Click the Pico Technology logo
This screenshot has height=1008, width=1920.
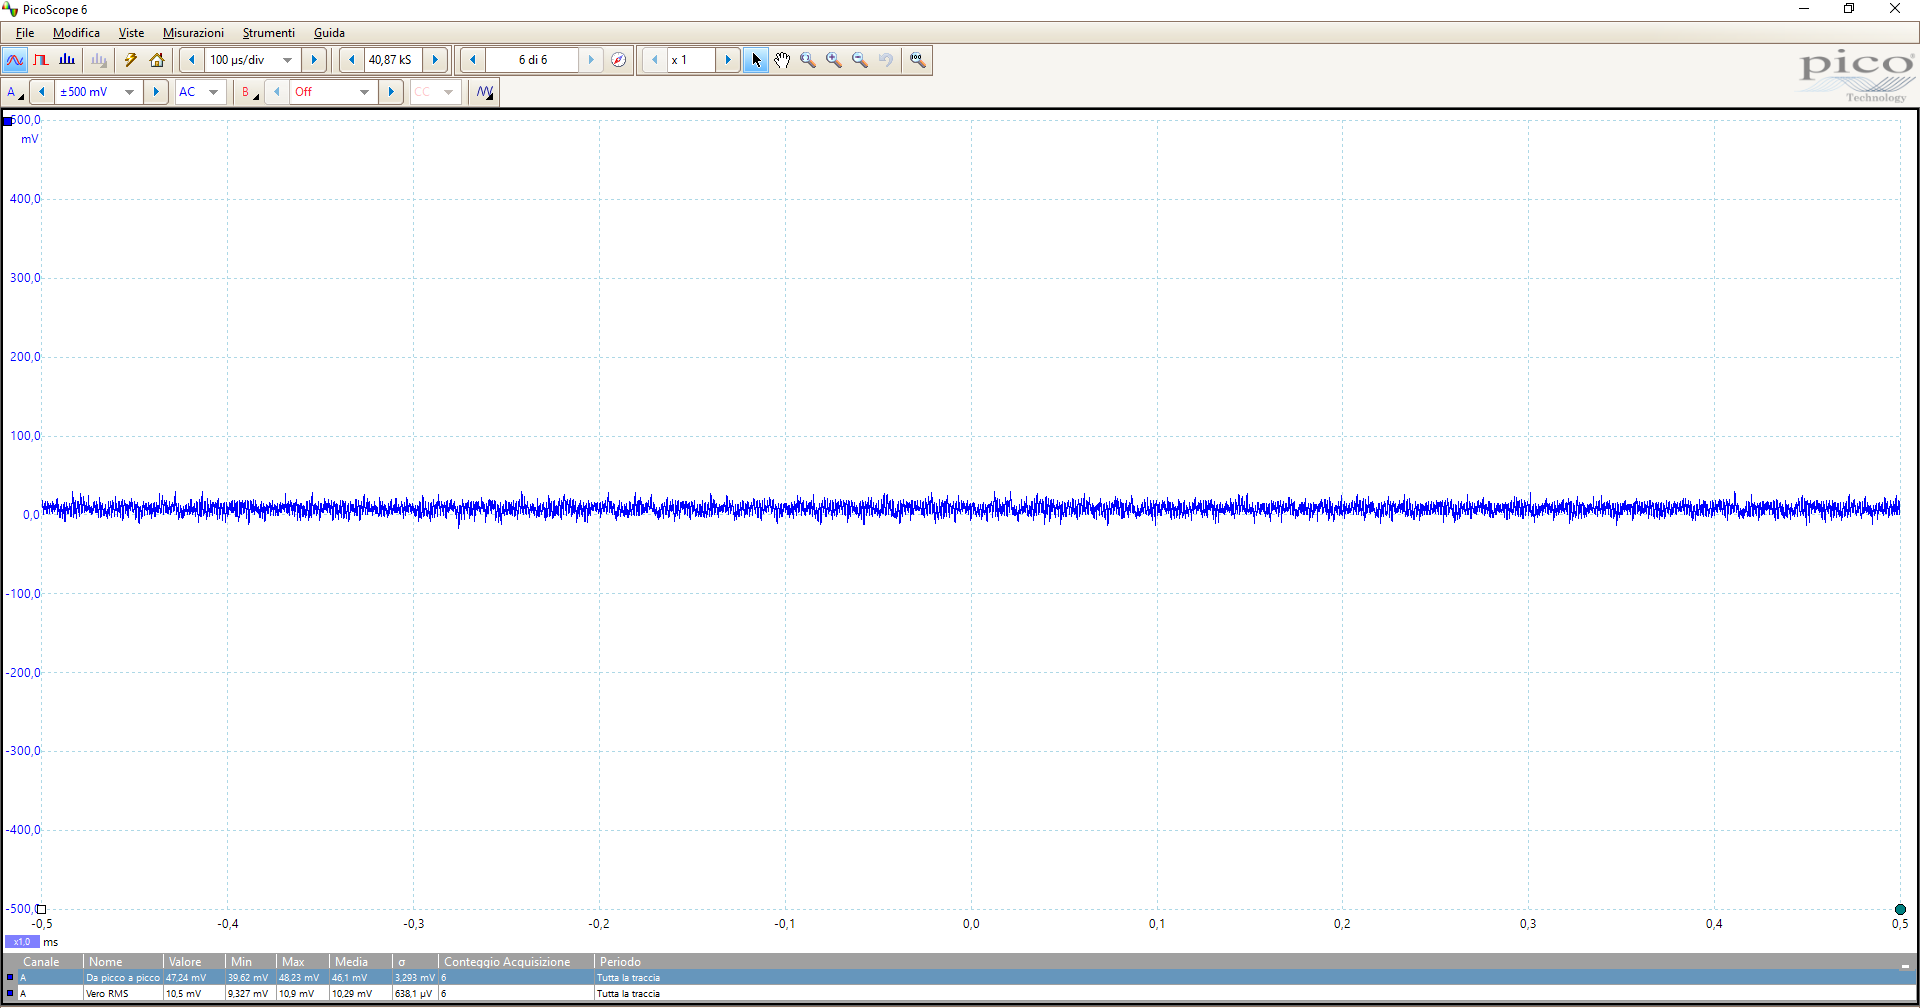[1856, 76]
